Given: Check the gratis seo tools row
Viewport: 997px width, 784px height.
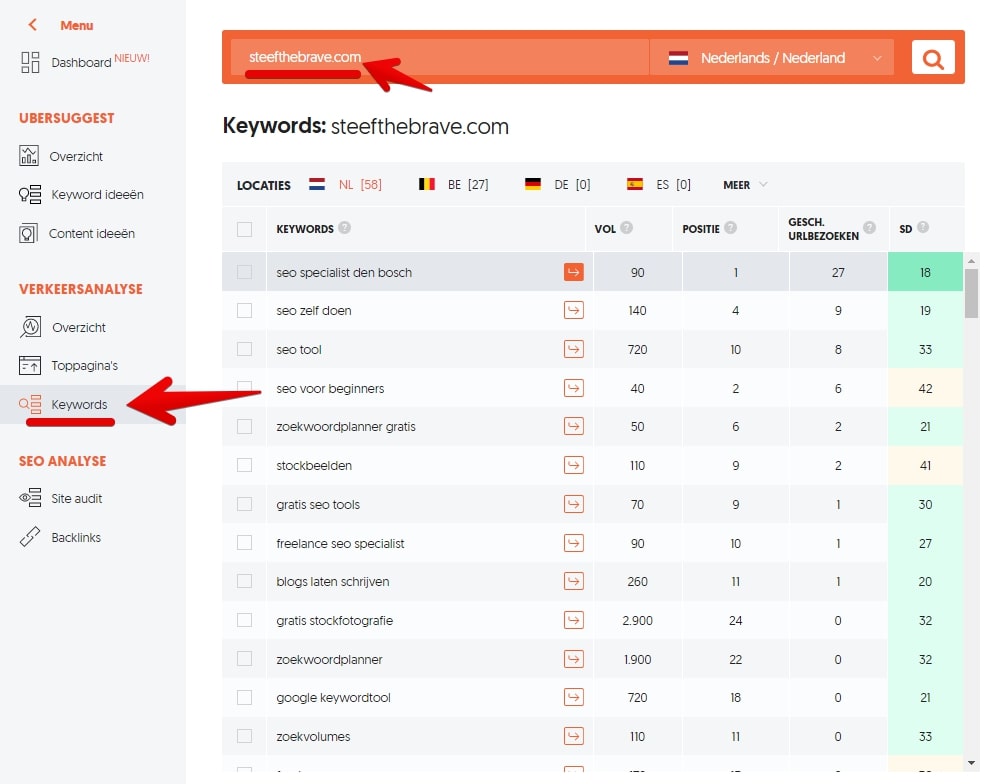Looking at the screenshot, I should point(244,504).
